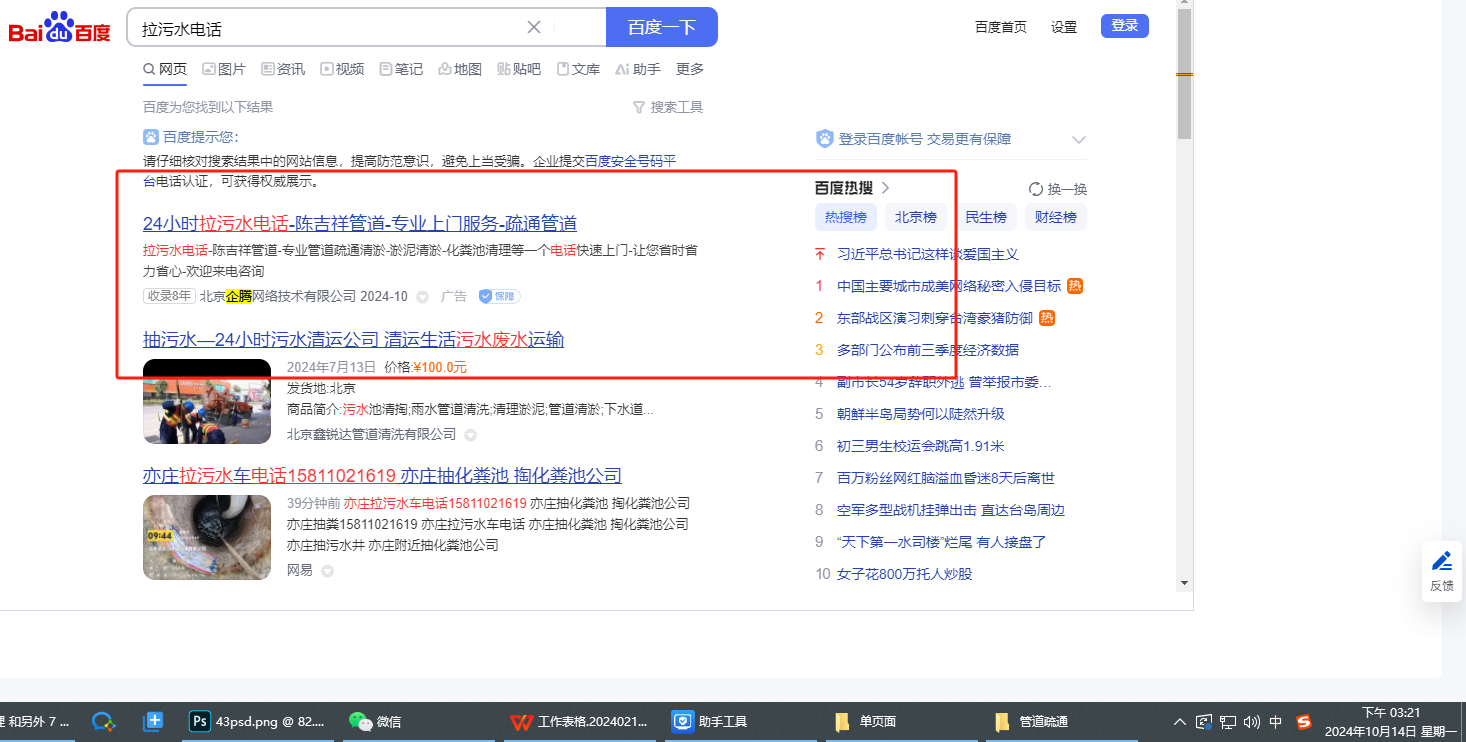Expand the 登录百度帐号 panel chevron

[1078, 139]
